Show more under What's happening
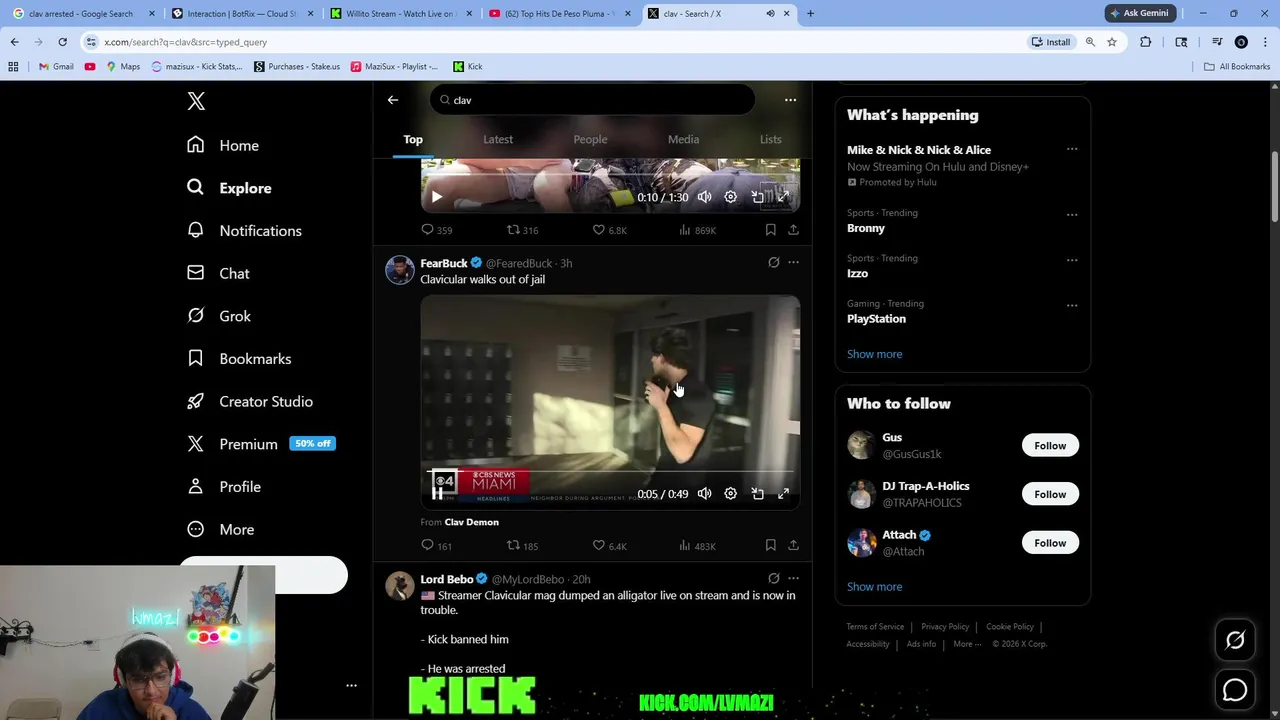Viewport: 1280px width, 720px height. (874, 354)
